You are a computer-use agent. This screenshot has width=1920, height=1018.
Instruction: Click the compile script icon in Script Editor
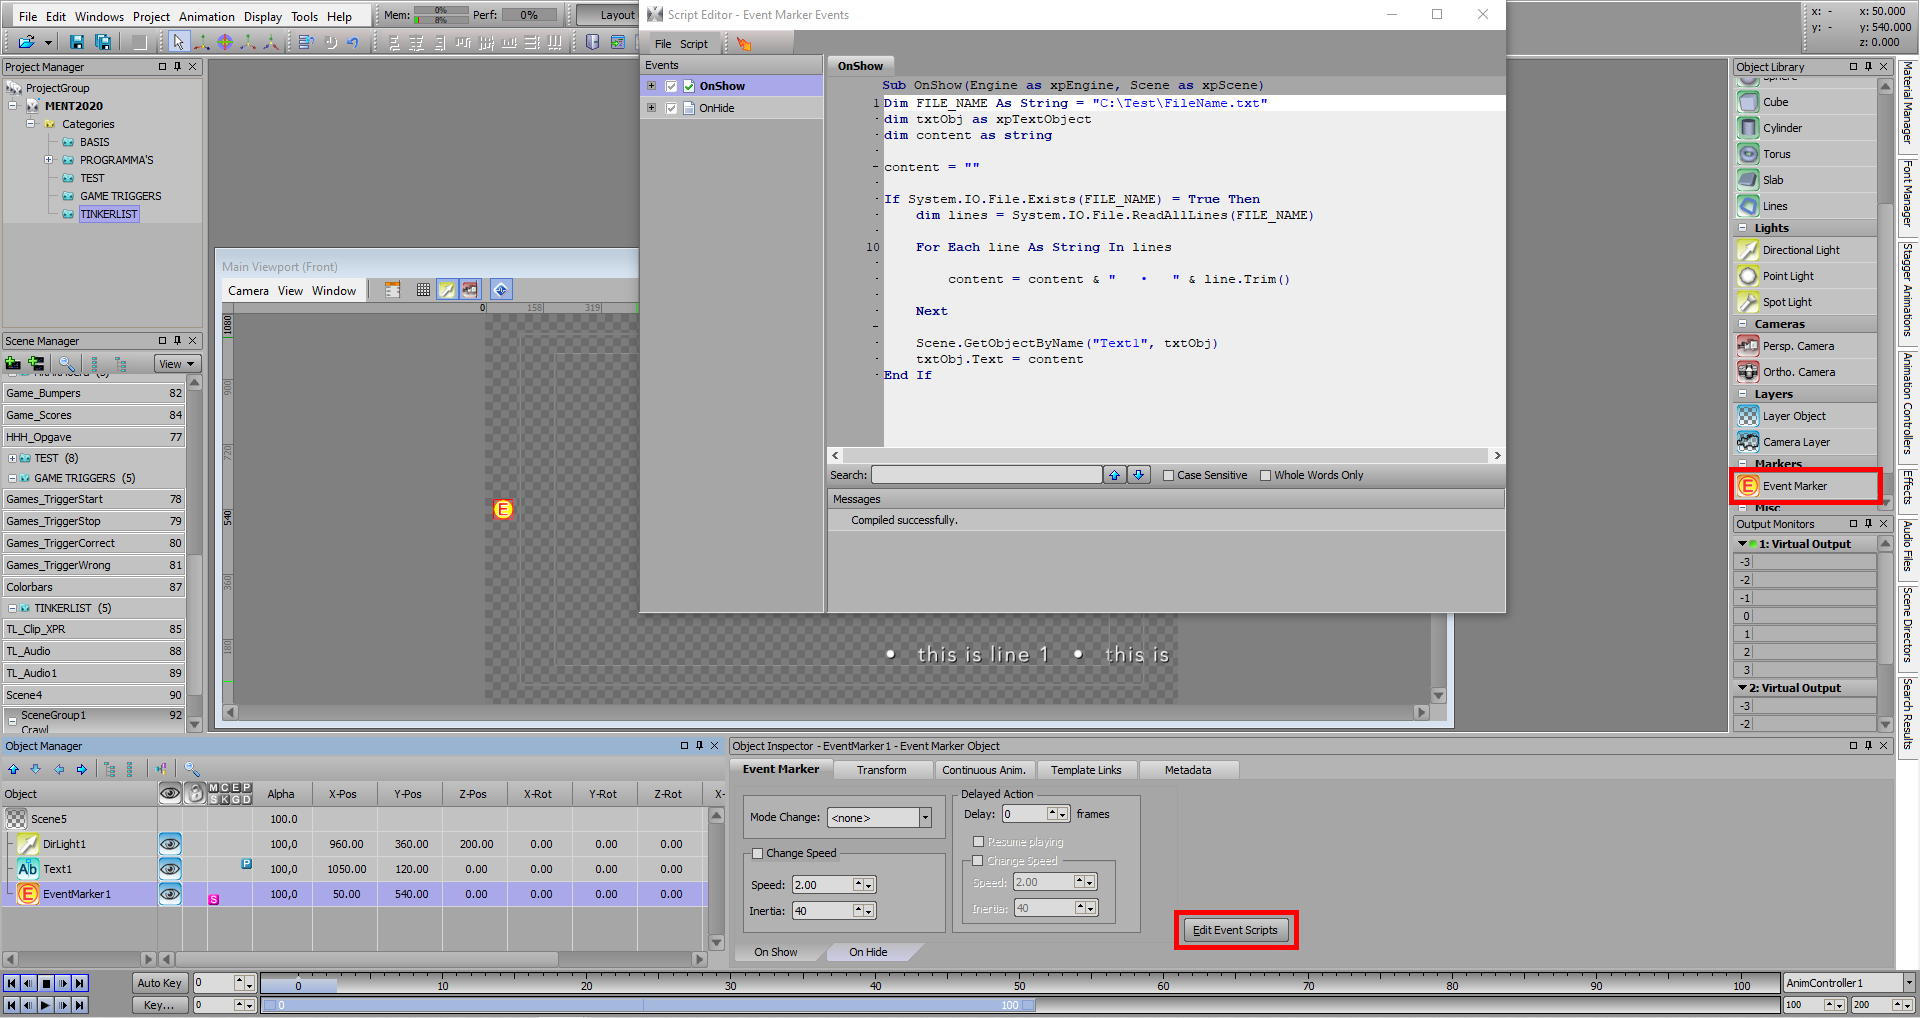743,44
